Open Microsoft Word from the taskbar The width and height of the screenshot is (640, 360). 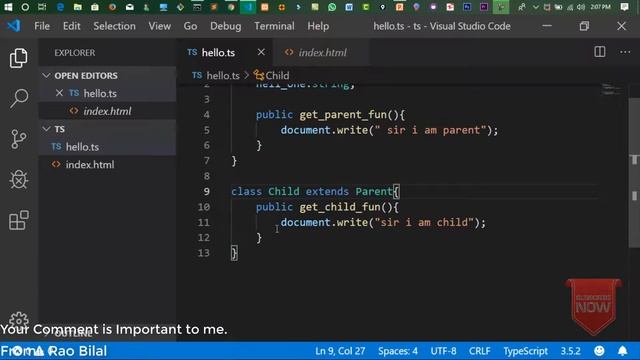click(x=349, y=7)
